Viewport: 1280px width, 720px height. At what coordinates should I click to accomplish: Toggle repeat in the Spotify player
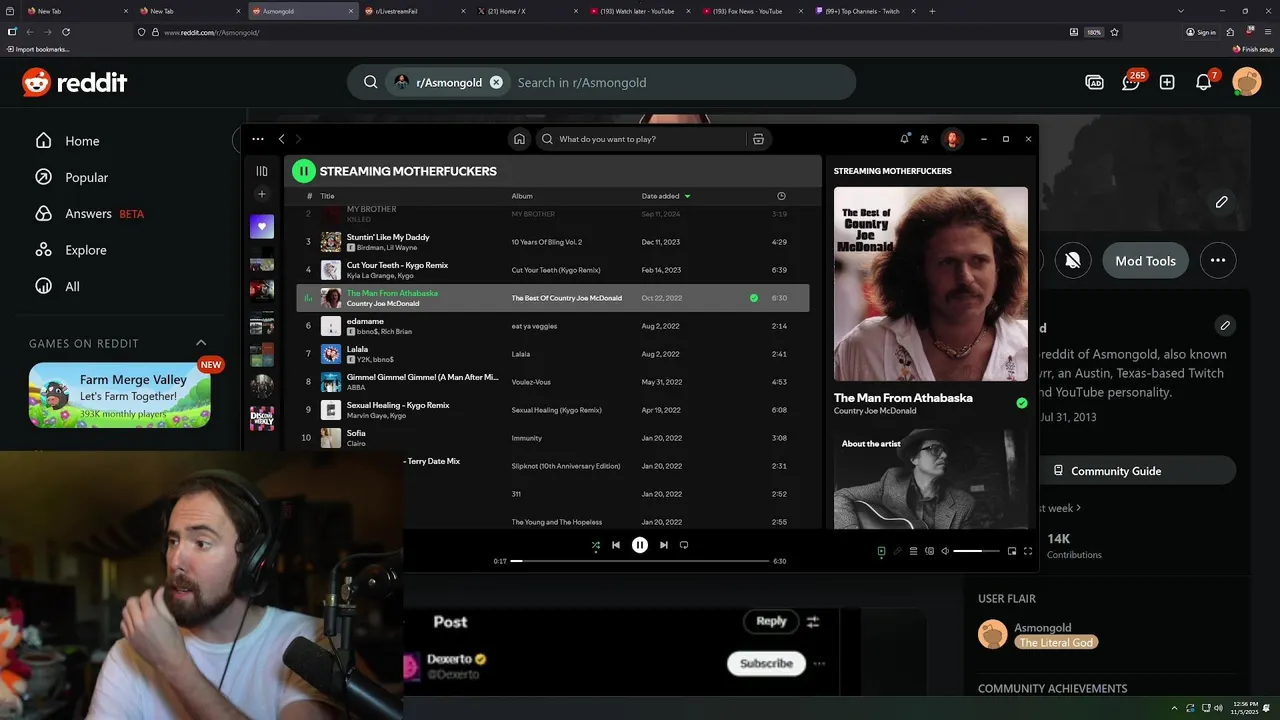tap(684, 545)
